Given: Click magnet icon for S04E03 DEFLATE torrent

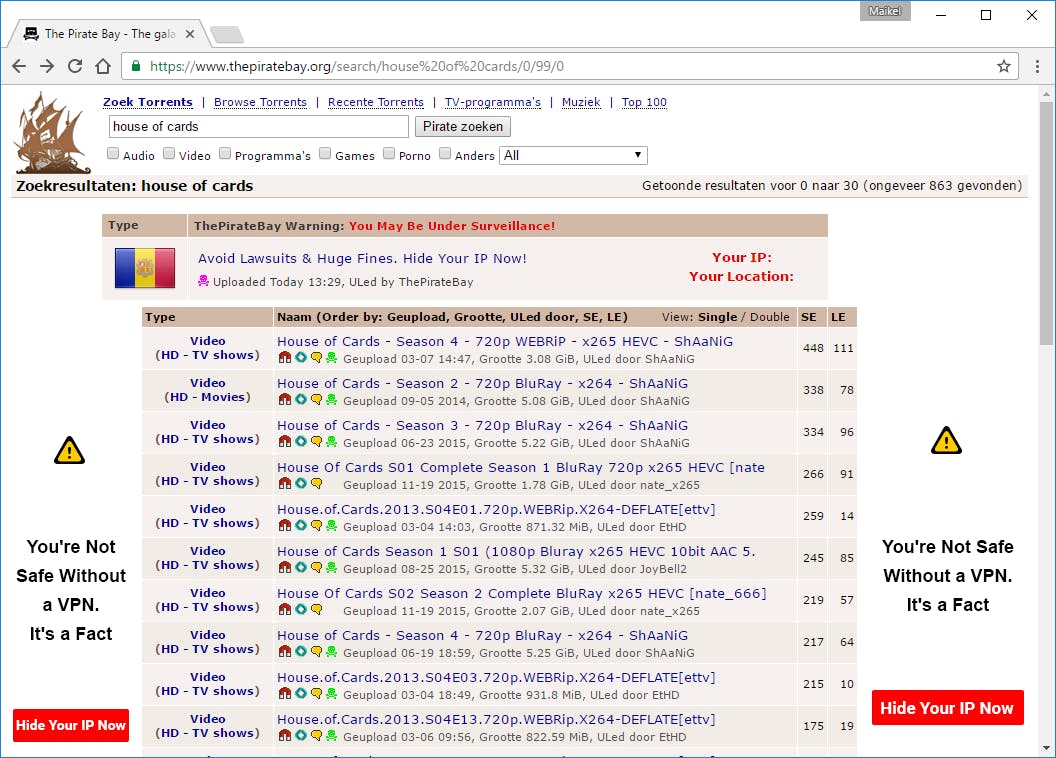Looking at the screenshot, I should coord(285,694).
